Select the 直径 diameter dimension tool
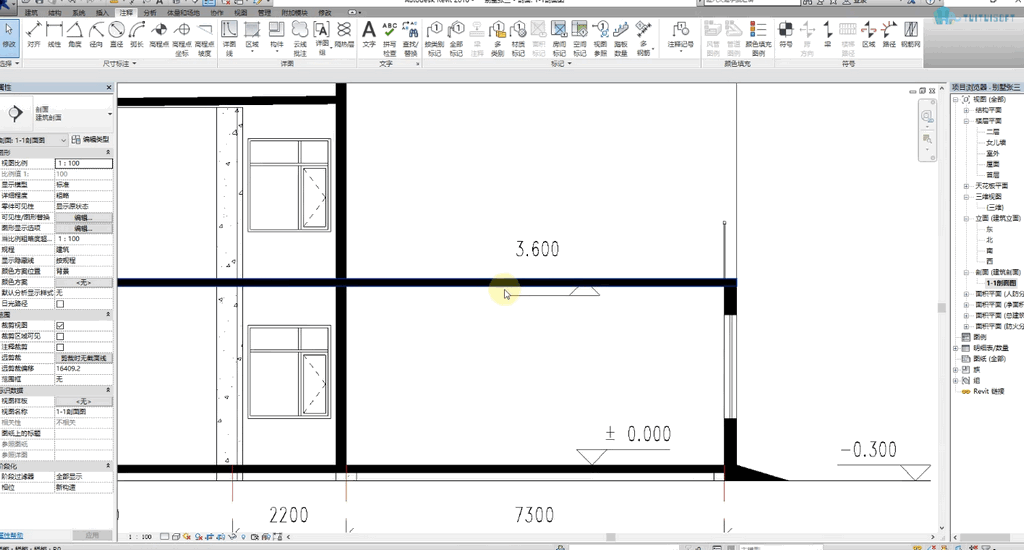Viewport: 1024px width, 550px height. 116,35
